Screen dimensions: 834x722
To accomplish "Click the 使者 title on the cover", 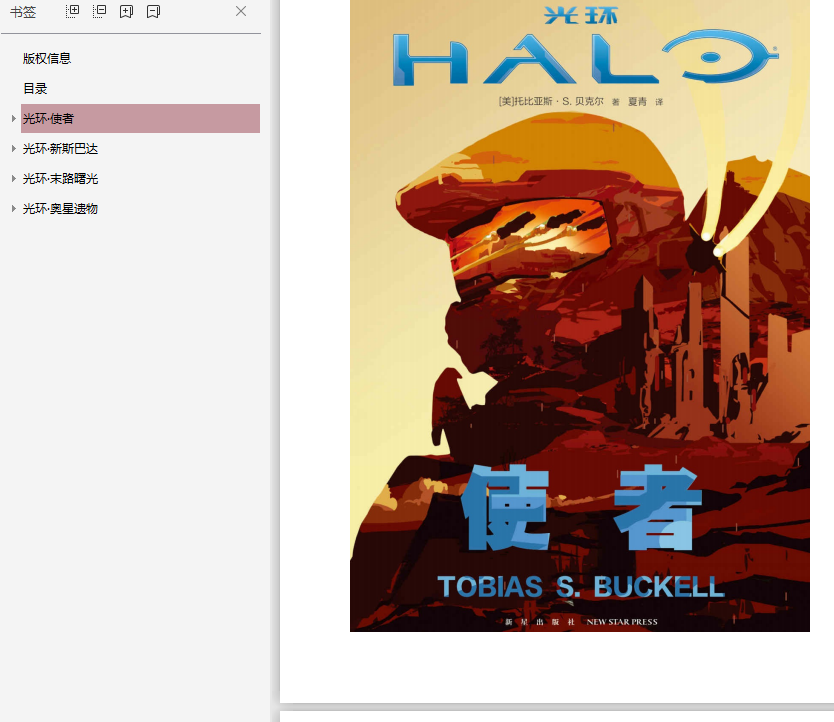I will click(x=581, y=507).
